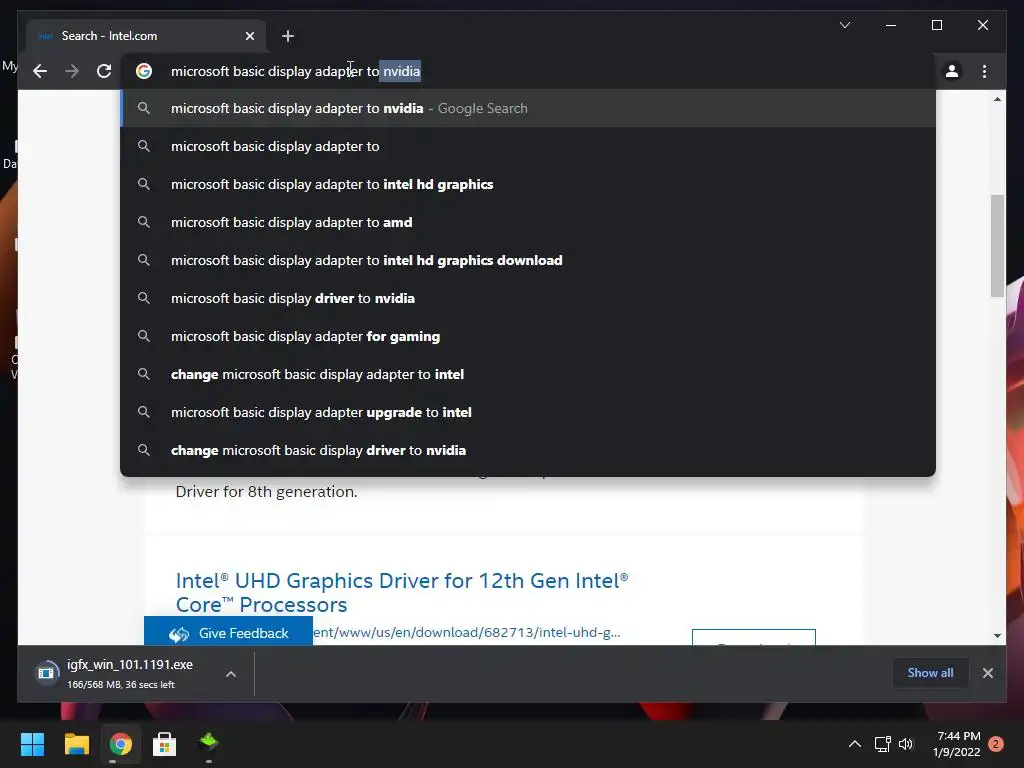Show hidden system tray icons
This screenshot has width=1024, height=768.
click(x=854, y=744)
